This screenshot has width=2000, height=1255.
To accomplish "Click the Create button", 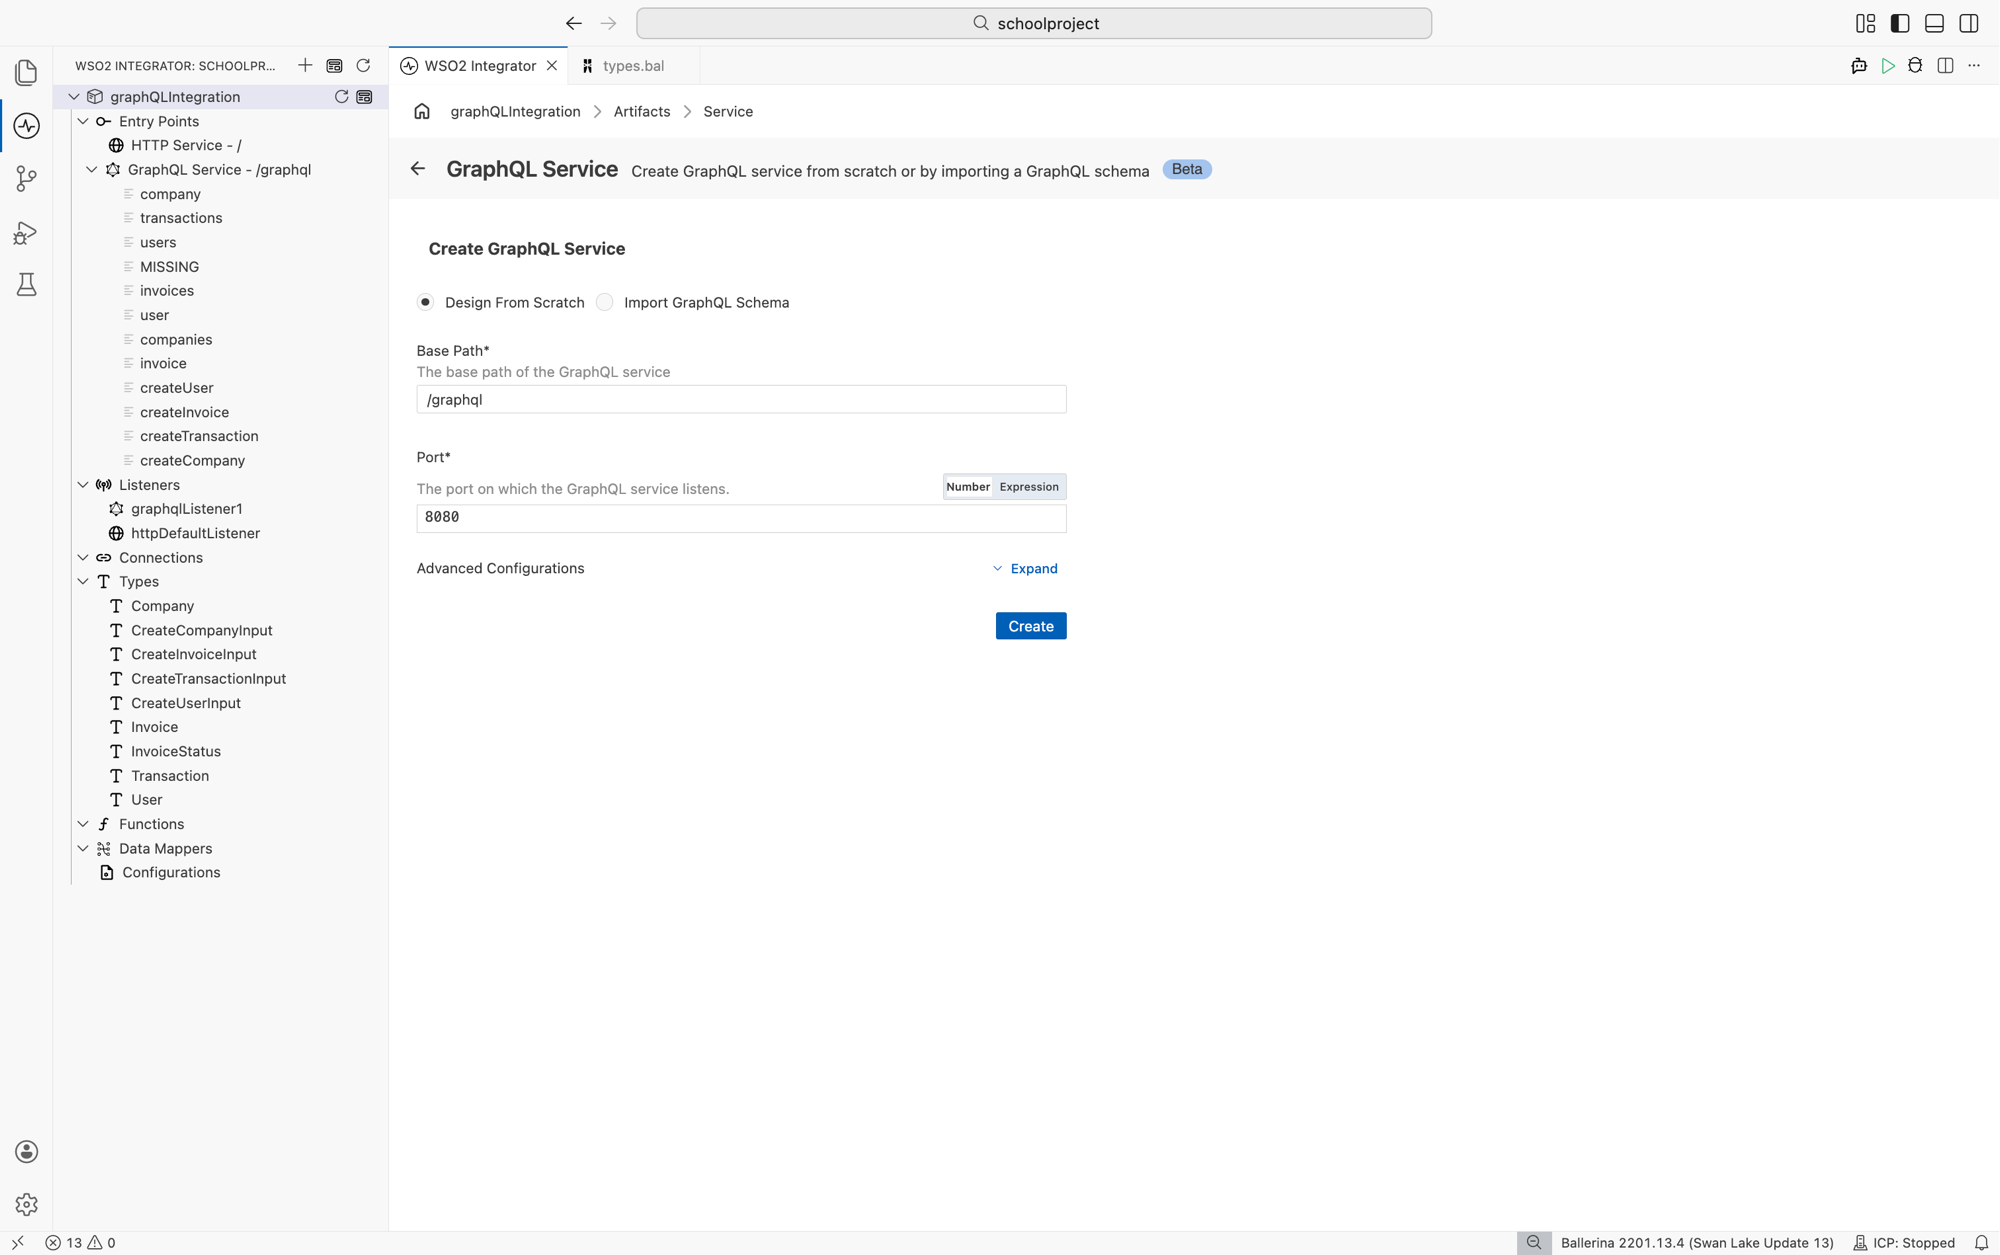I will point(1031,626).
